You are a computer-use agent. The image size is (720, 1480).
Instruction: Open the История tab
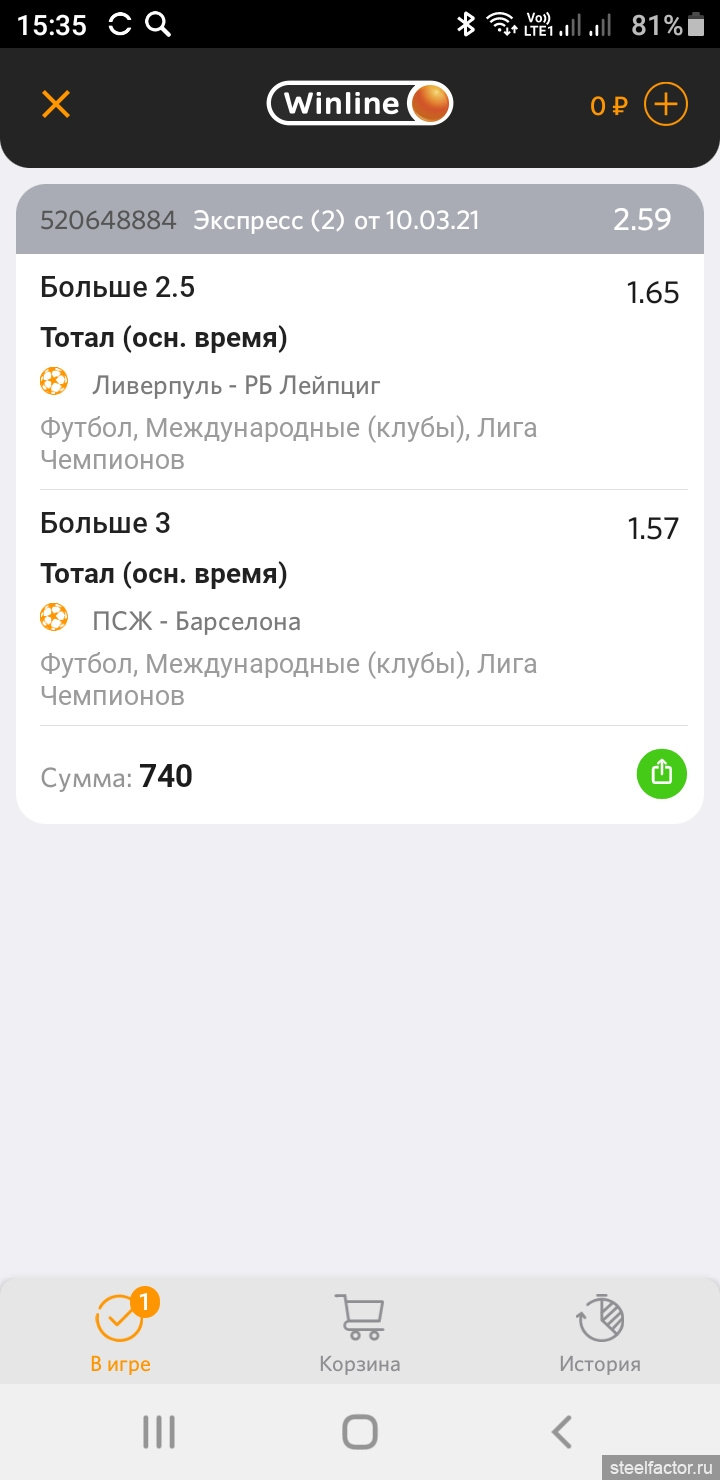click(600, 1332)
